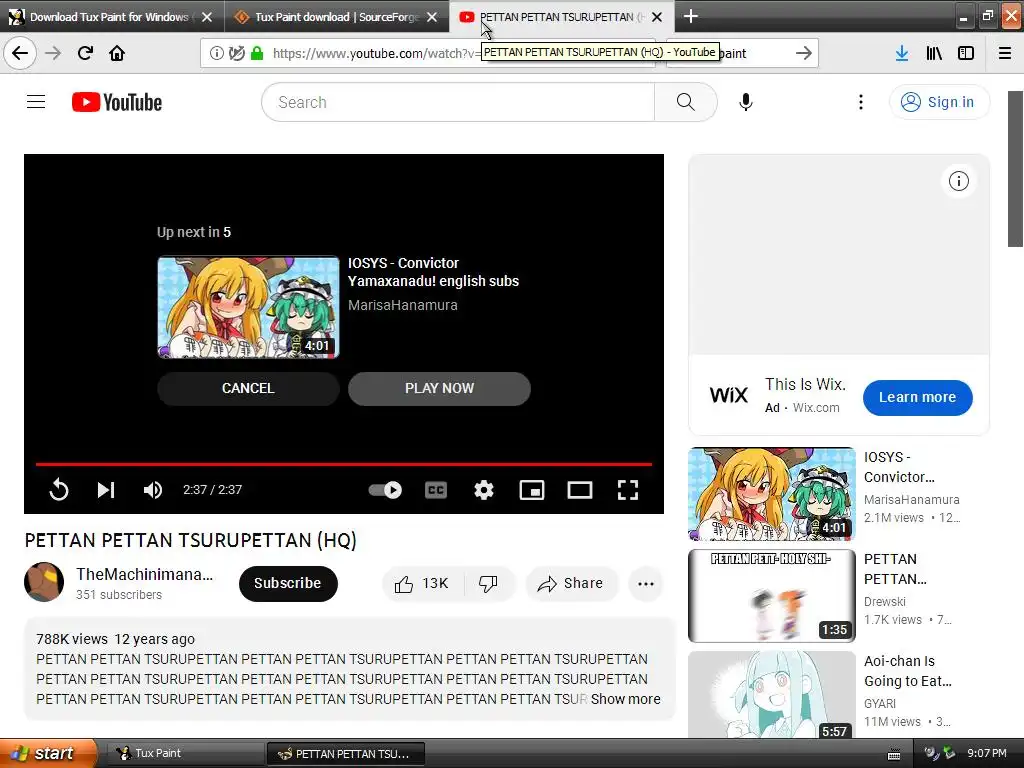Open the player settings gear

pos(484,490)
